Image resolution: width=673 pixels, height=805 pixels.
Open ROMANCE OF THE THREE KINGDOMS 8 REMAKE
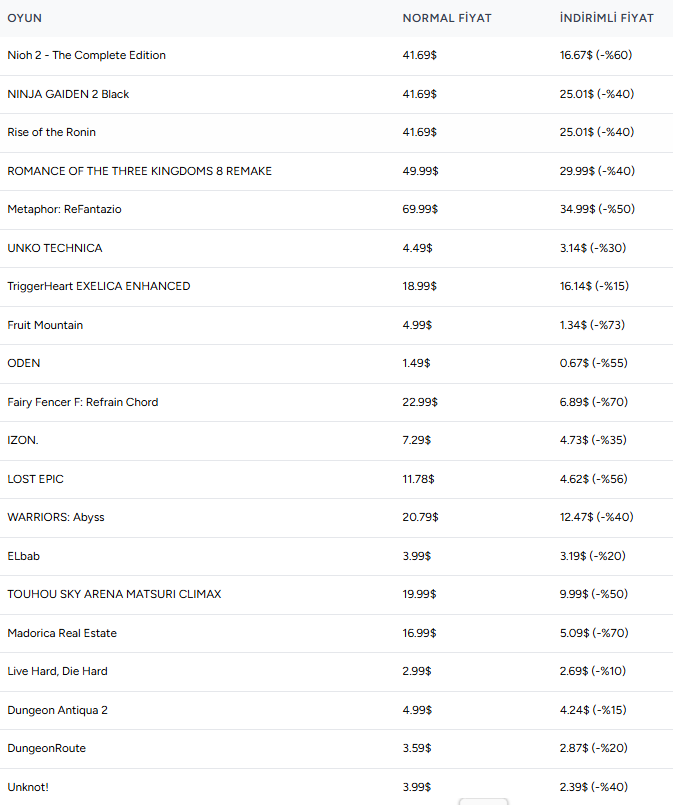tap(139, 171)
